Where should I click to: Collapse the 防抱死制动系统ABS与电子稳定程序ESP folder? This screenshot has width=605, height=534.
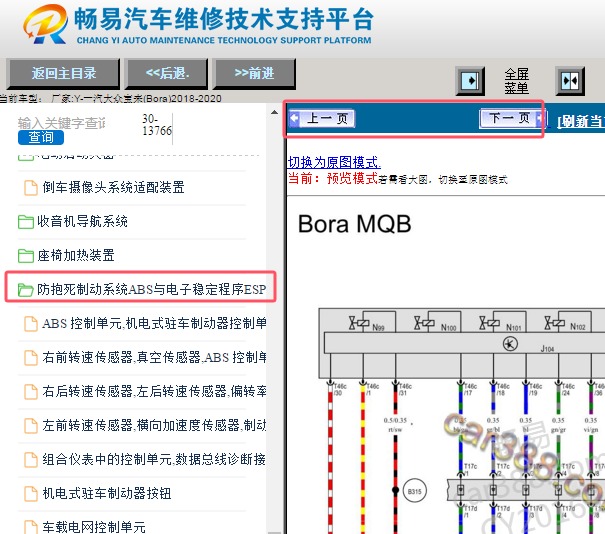click(151, 289)
